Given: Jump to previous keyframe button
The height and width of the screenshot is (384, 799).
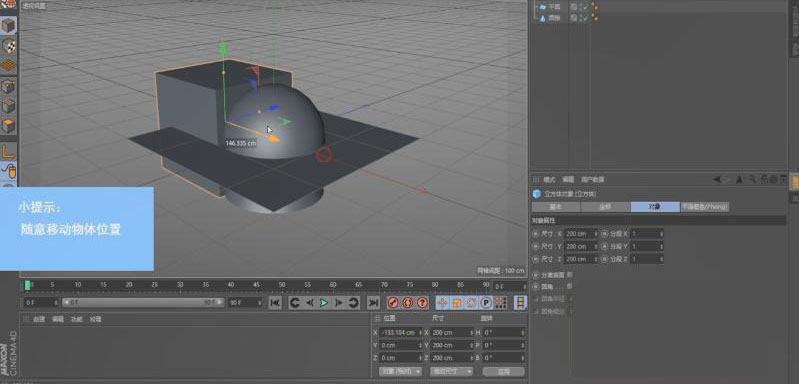Looking at the screenshot, I should (x=295, y=303).
